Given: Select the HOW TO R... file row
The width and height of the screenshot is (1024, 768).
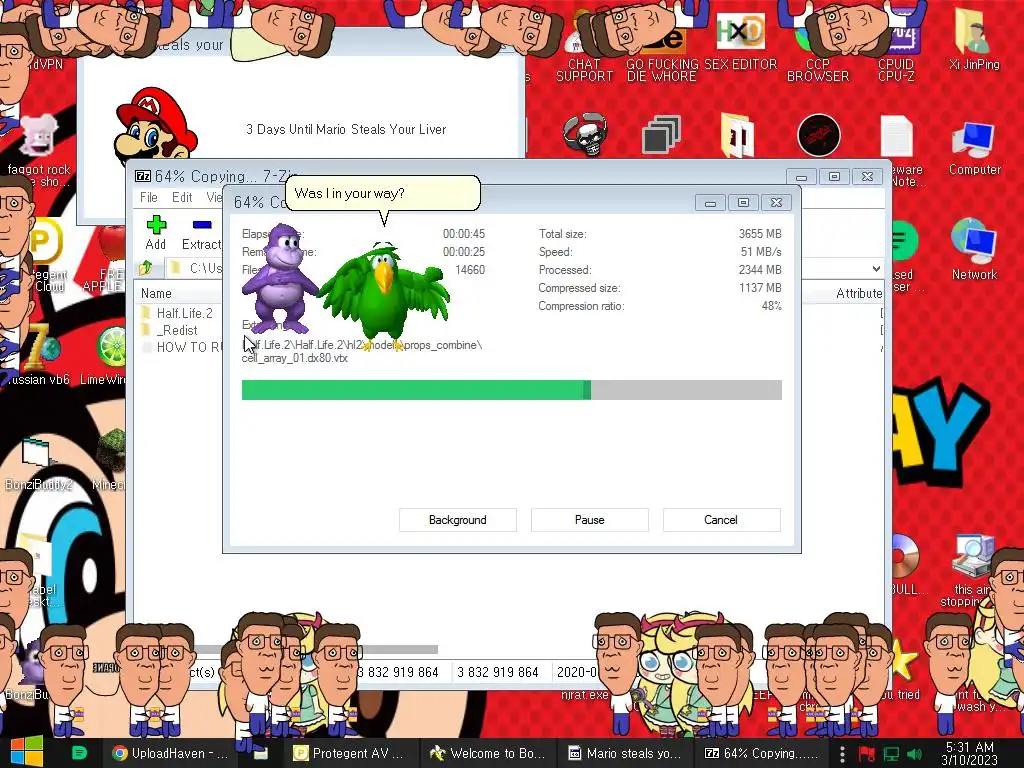Looking at the screenshot, I should pos(180,347).
